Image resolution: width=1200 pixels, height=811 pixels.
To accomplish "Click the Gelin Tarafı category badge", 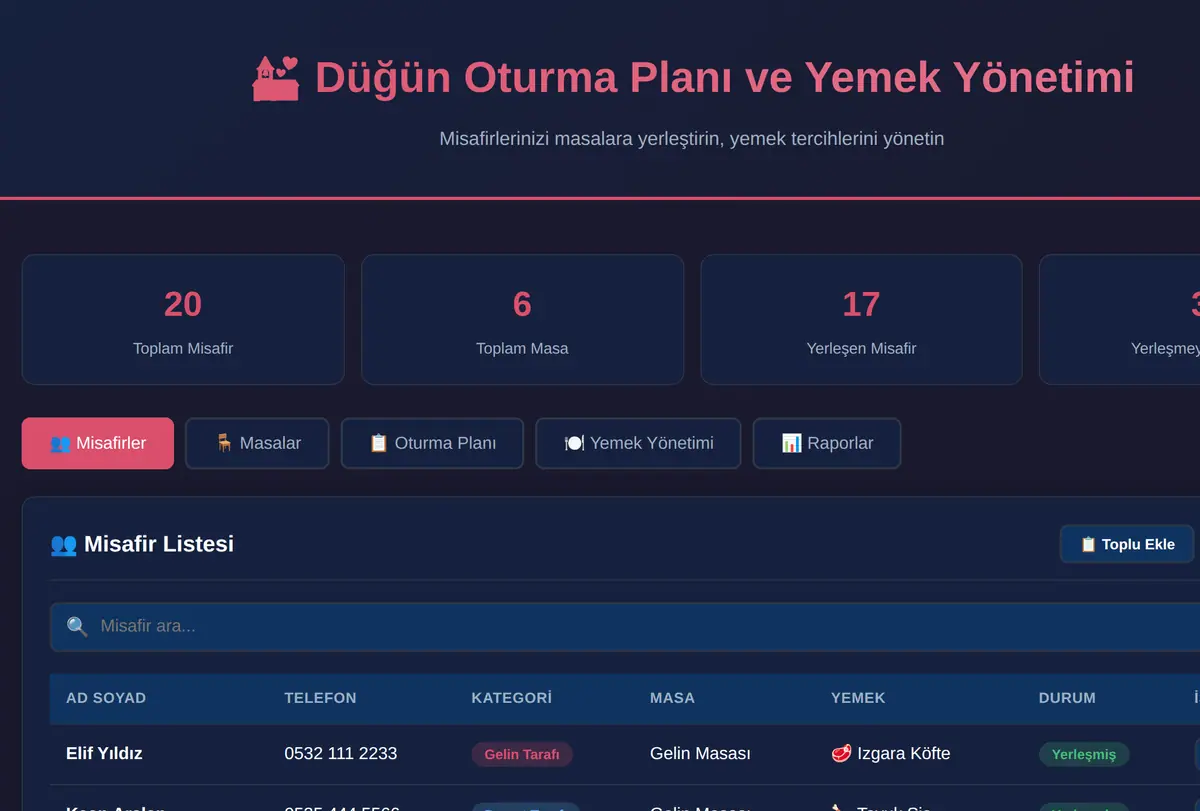I will tap(522, 754).
